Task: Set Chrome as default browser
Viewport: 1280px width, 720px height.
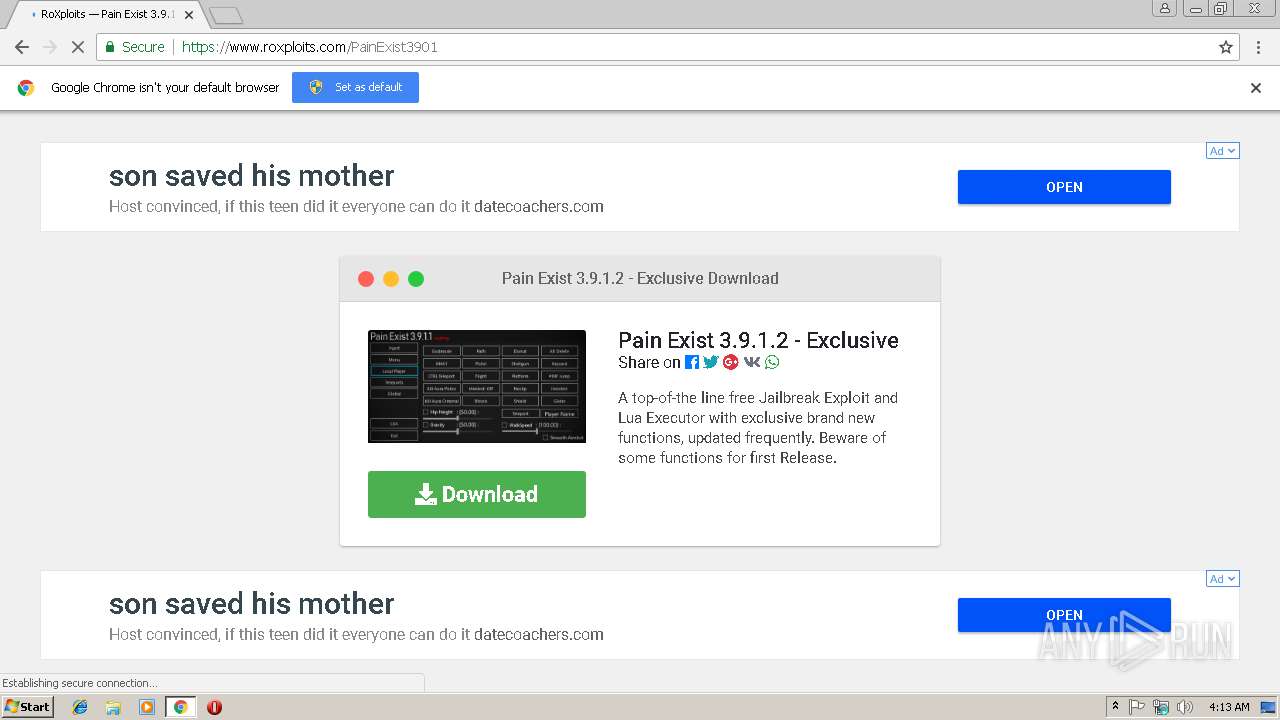Action: (x=355, y=87)
